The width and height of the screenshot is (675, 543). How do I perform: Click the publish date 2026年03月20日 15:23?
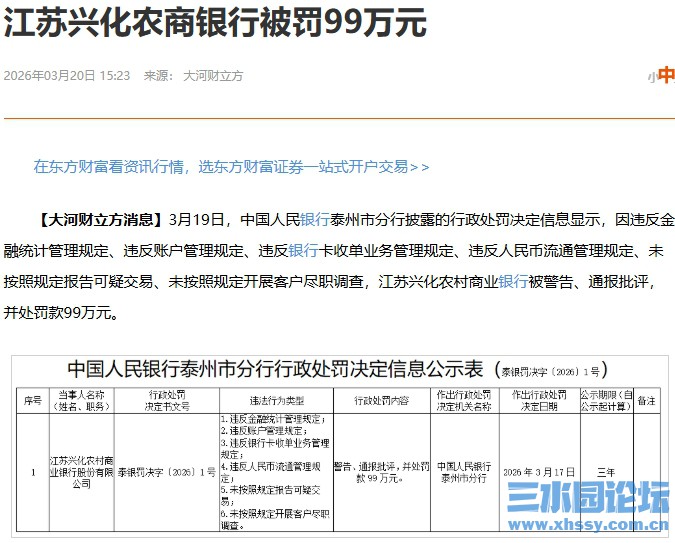tap(67, 76)
